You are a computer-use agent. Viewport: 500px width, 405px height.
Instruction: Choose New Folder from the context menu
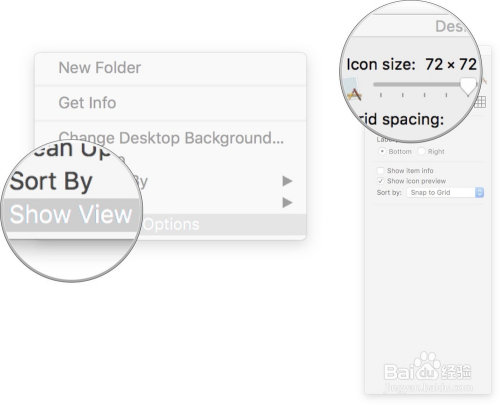pyautogui.click(x=100, y=68)
